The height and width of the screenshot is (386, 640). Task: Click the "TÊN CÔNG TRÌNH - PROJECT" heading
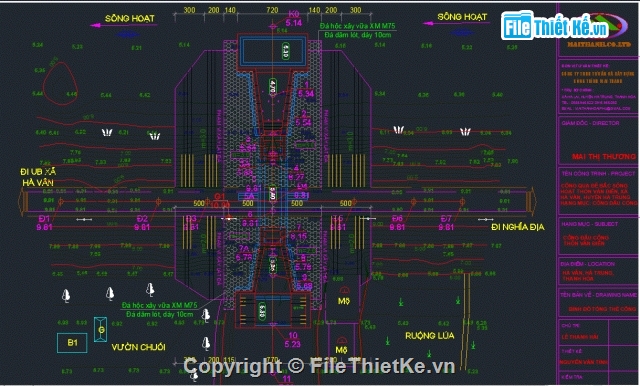(598, 173)
